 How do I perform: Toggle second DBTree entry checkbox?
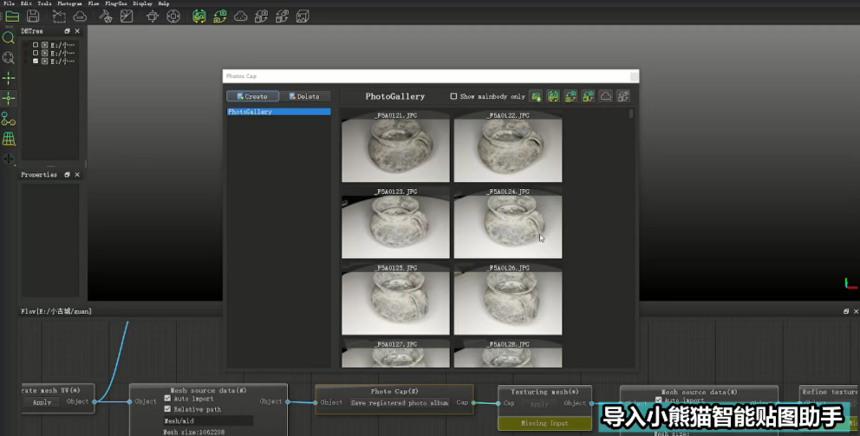coord(36,53)
